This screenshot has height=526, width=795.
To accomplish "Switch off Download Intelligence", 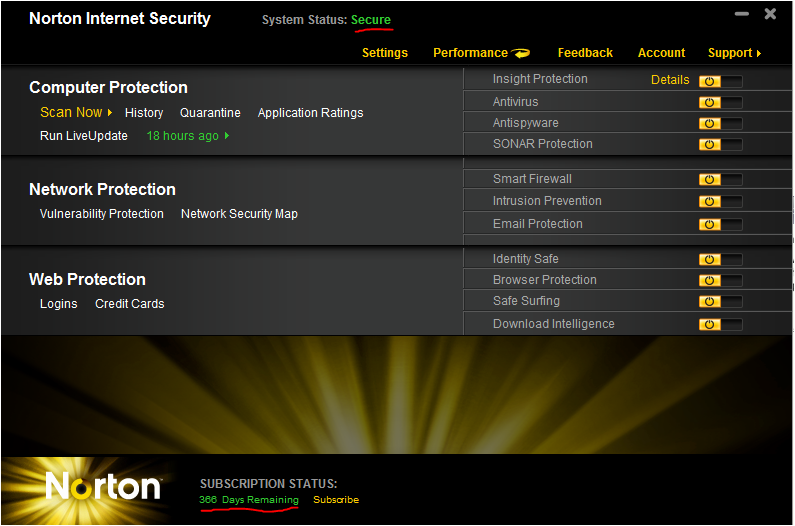I will [720, 324].
